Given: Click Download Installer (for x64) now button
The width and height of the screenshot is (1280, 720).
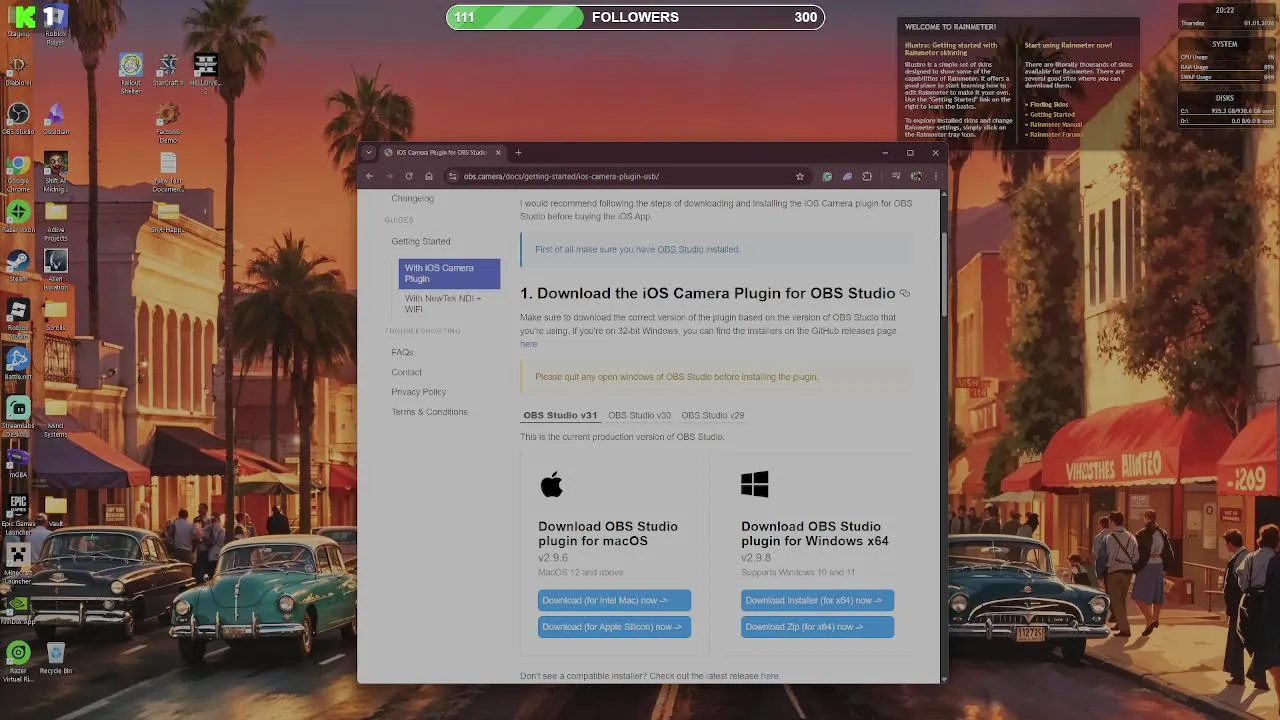Looking at the screenshot, I should click(x=817, y=600).
